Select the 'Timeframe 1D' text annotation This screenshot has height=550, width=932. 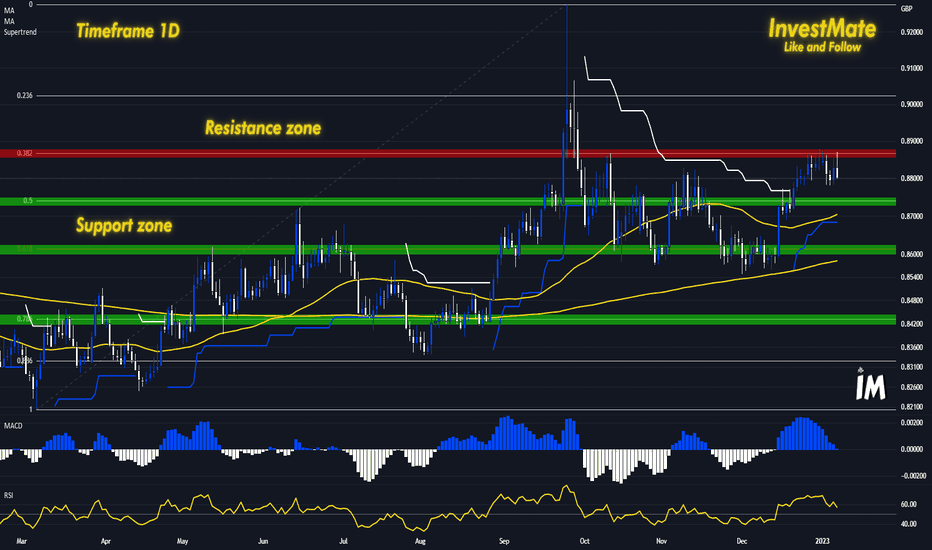click(128, 31)
